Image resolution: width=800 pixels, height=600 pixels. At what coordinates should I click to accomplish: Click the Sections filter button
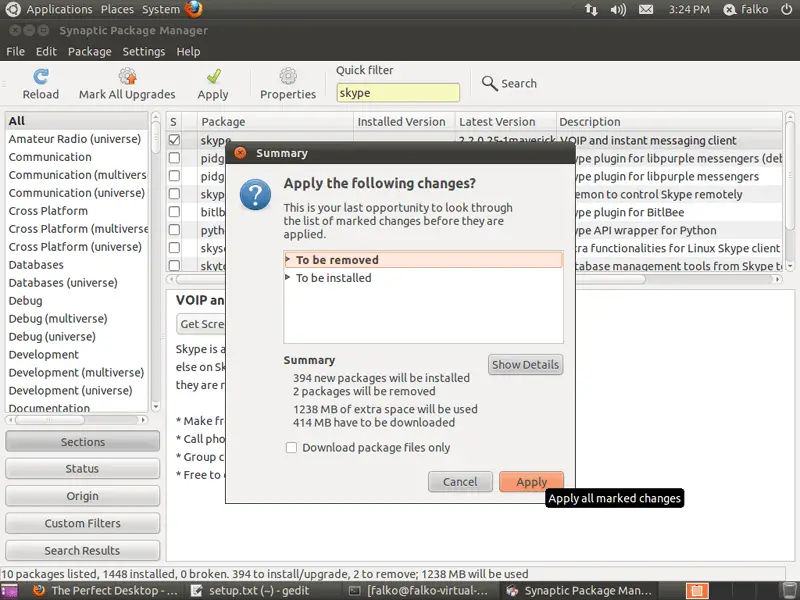coord(83,441)
